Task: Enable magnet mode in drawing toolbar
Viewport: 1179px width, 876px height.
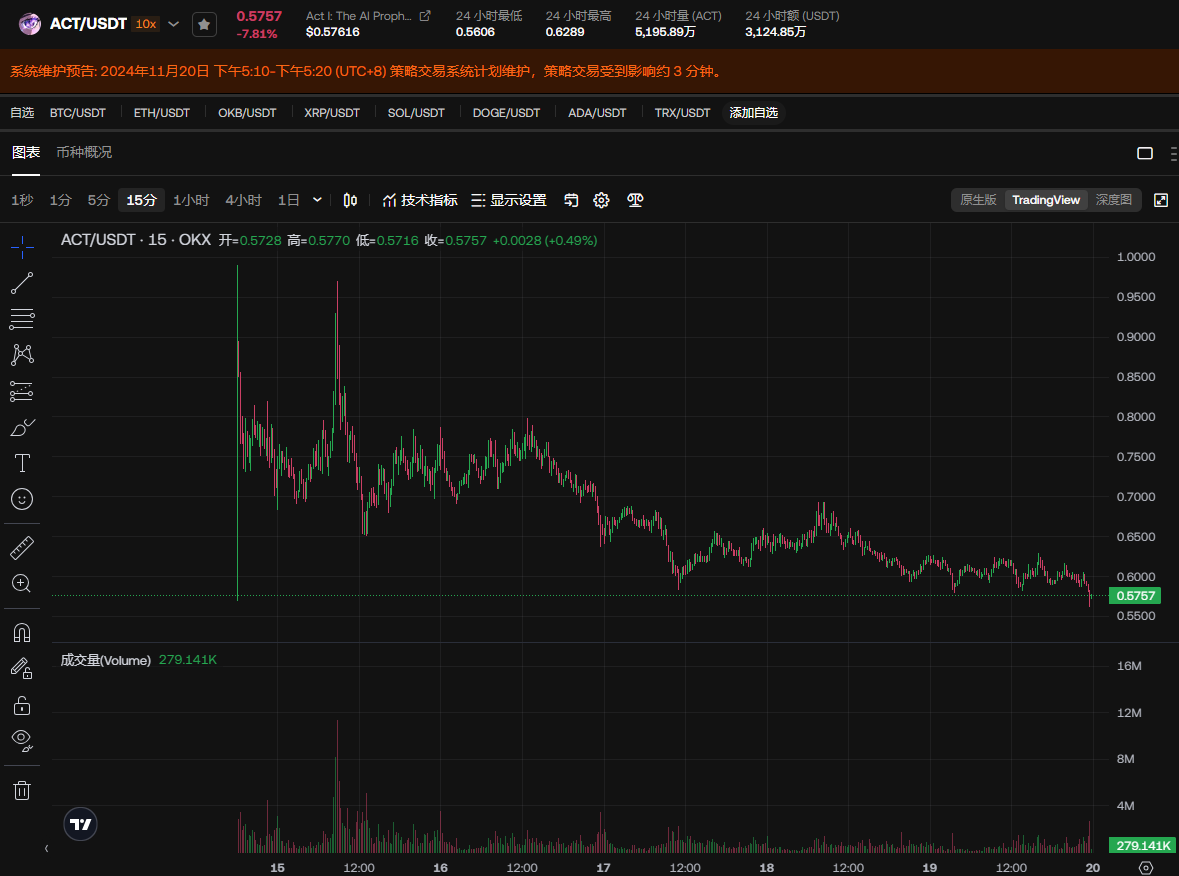Action: click(22, 632)
